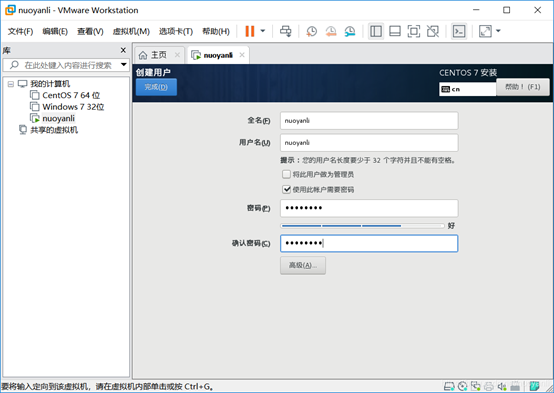Enter full screen mode icon
554x393 pixels.
(x=414, y=31)
